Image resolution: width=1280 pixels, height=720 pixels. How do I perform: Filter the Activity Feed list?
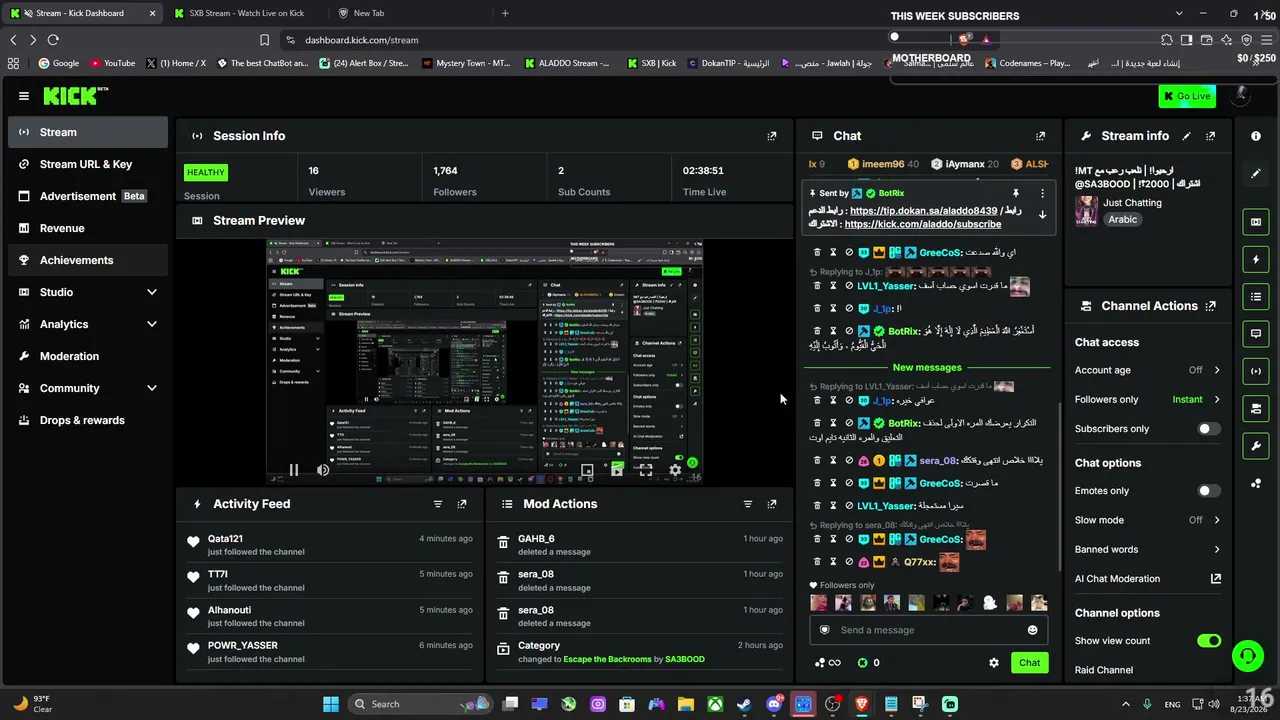point(438,504)
